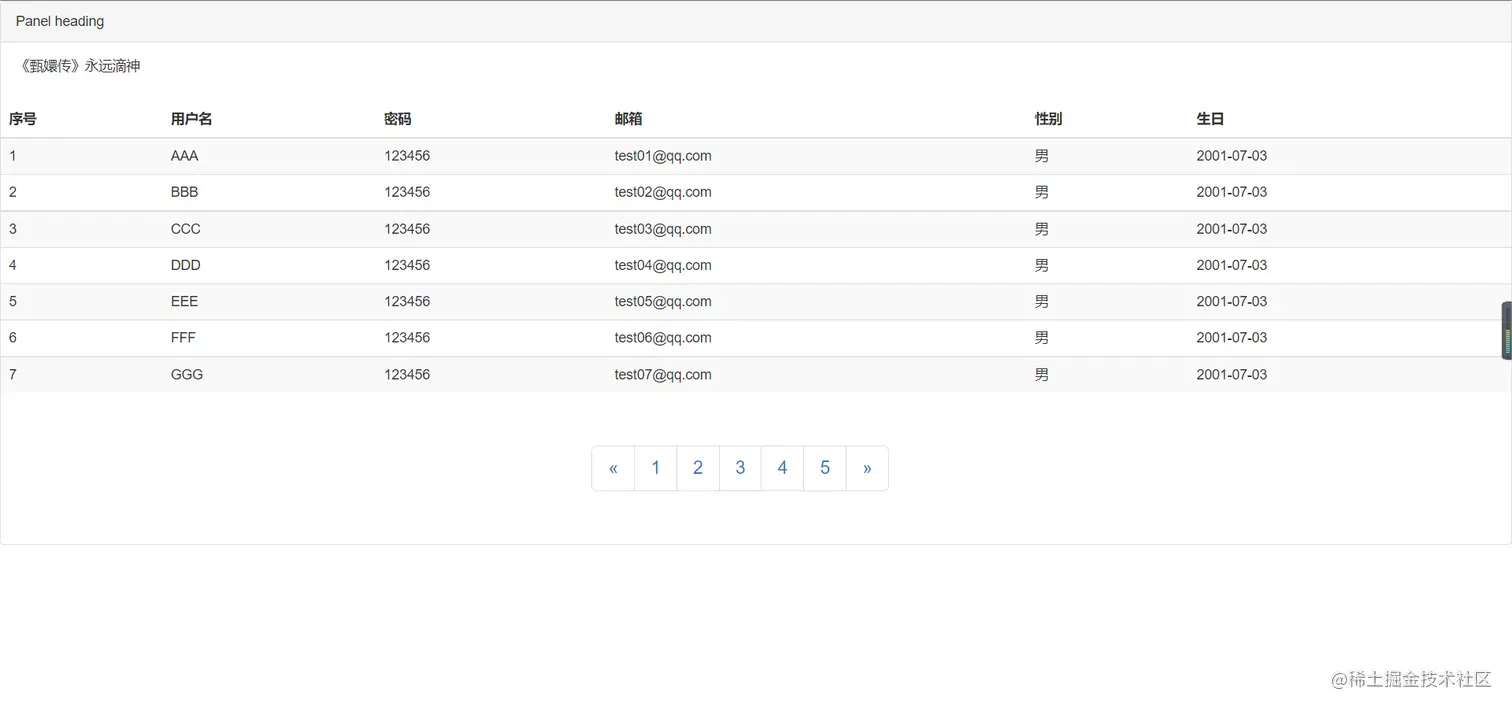Select username cell GGG

click(x=187, y=374)
